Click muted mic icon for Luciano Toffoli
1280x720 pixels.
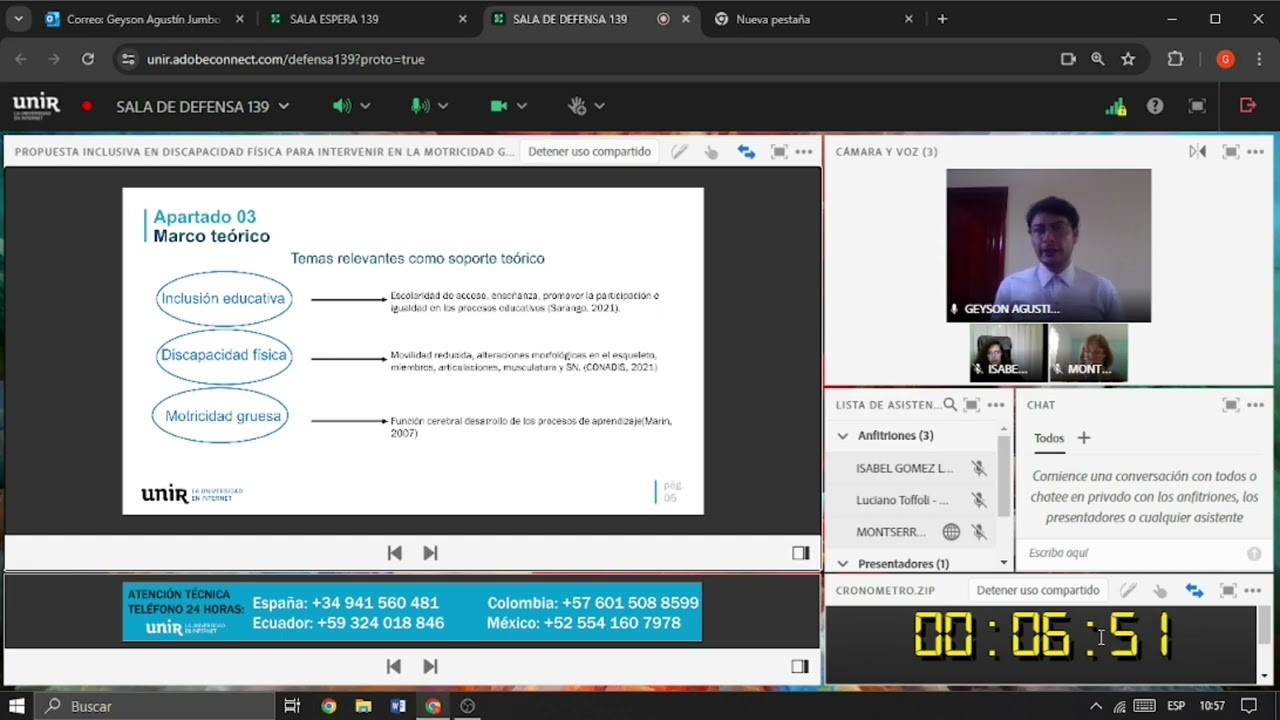pyautogui.click(x=979, y=500)
